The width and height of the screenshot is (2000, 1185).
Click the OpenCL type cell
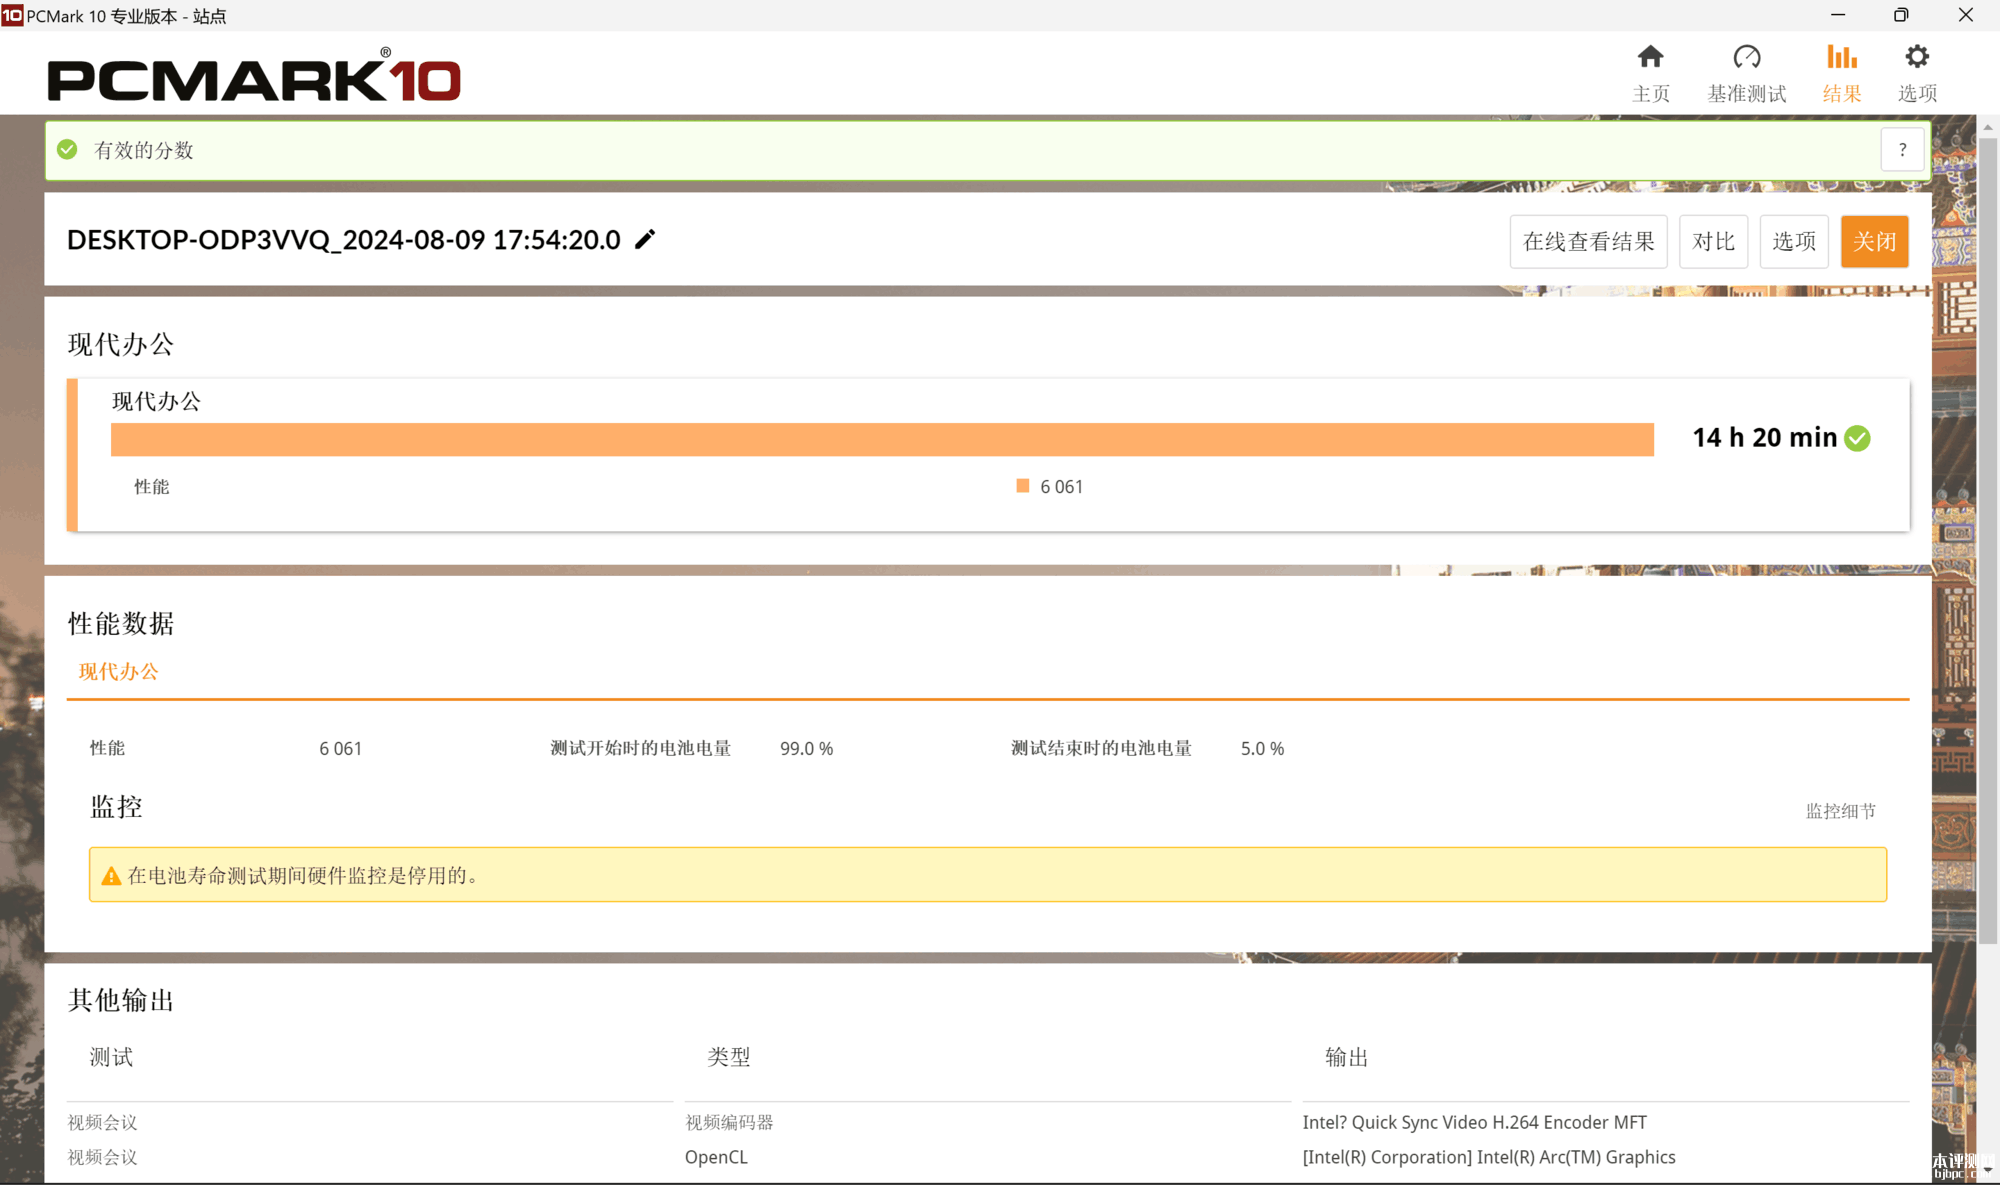pos(716,1157)
